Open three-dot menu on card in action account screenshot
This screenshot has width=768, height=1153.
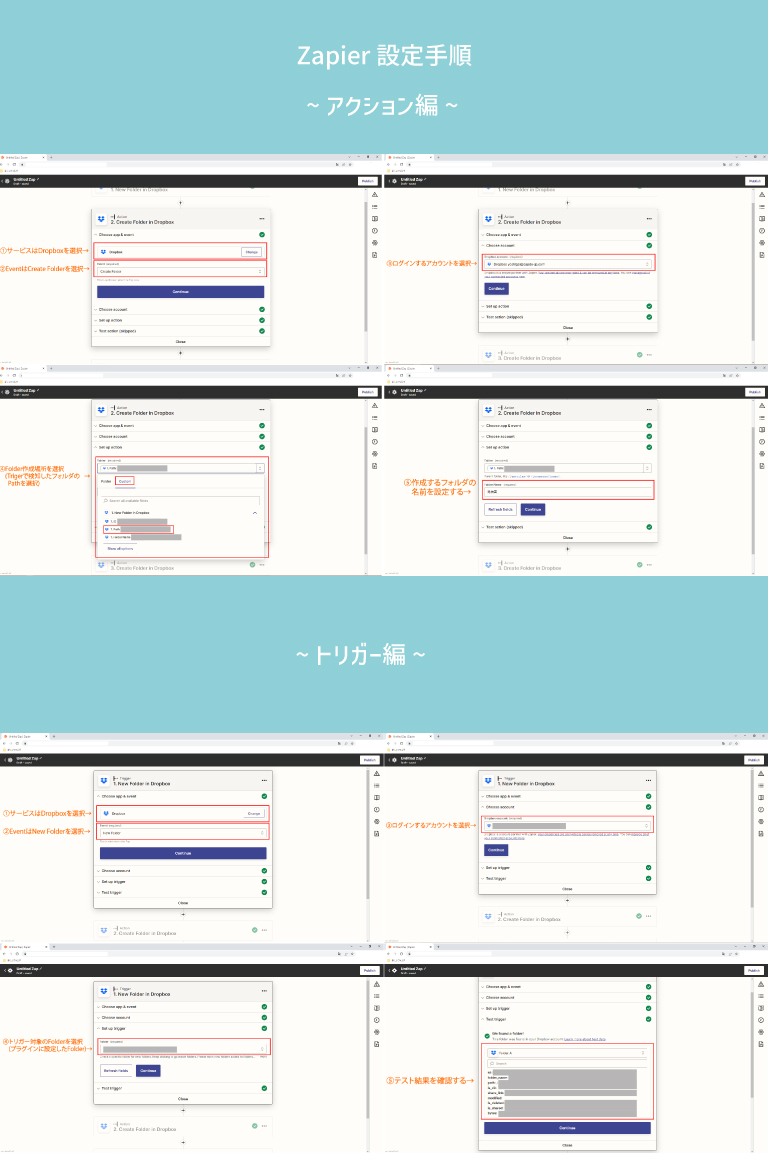(649, 219)
